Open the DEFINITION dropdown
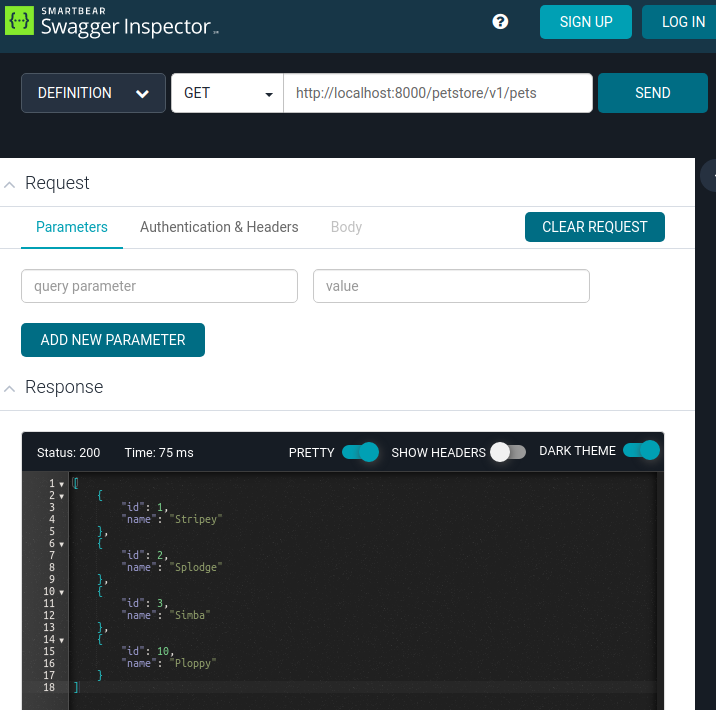The width and height of the screenshot is (716, 710). pyautogui.click(x=93, y=93)
